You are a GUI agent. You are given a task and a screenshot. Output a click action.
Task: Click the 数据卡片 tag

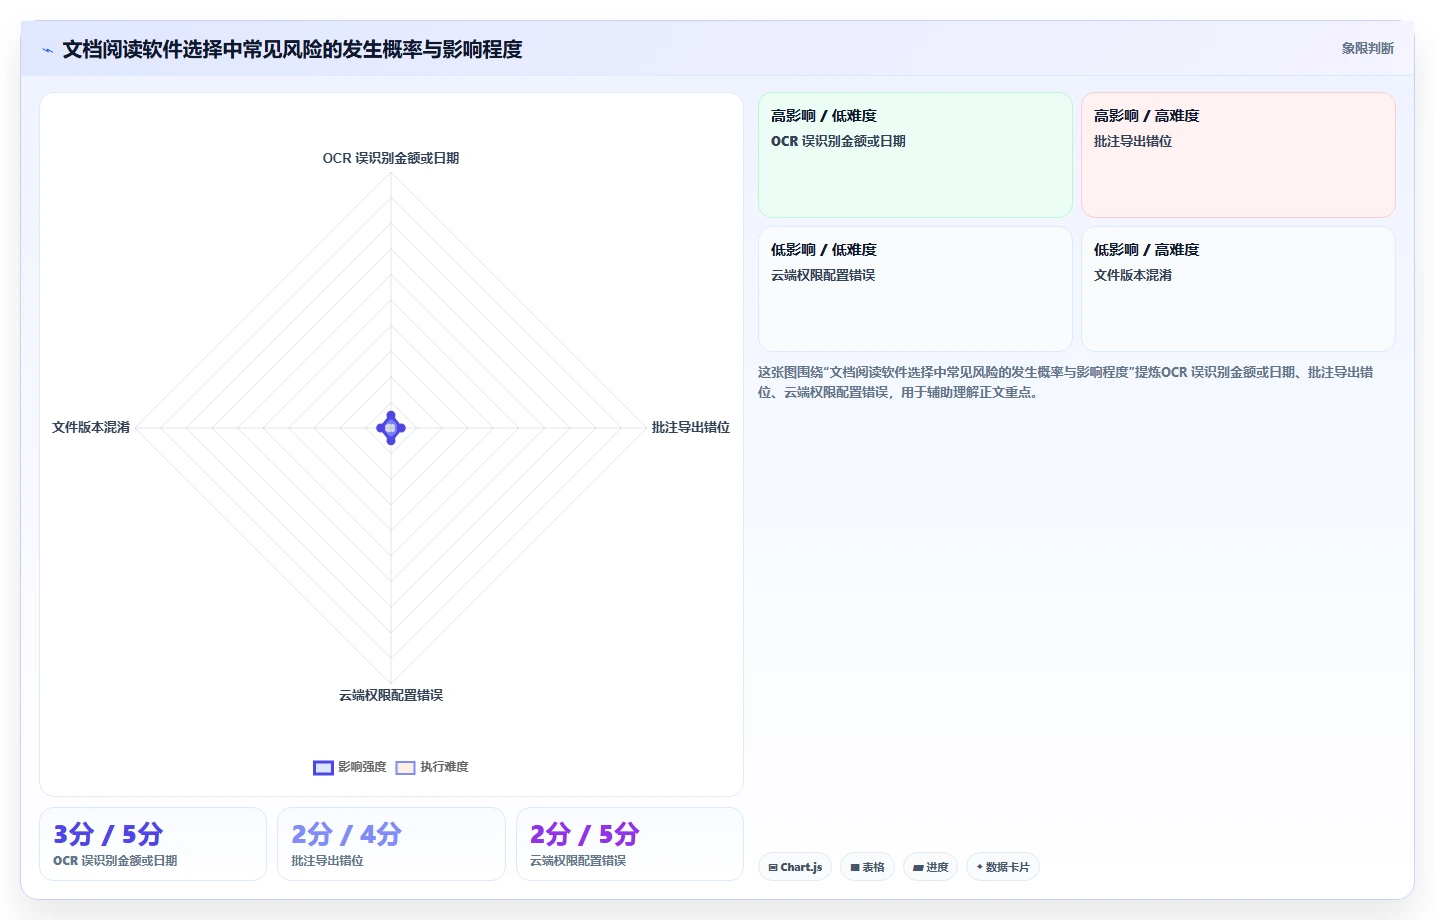(1002, 867)
